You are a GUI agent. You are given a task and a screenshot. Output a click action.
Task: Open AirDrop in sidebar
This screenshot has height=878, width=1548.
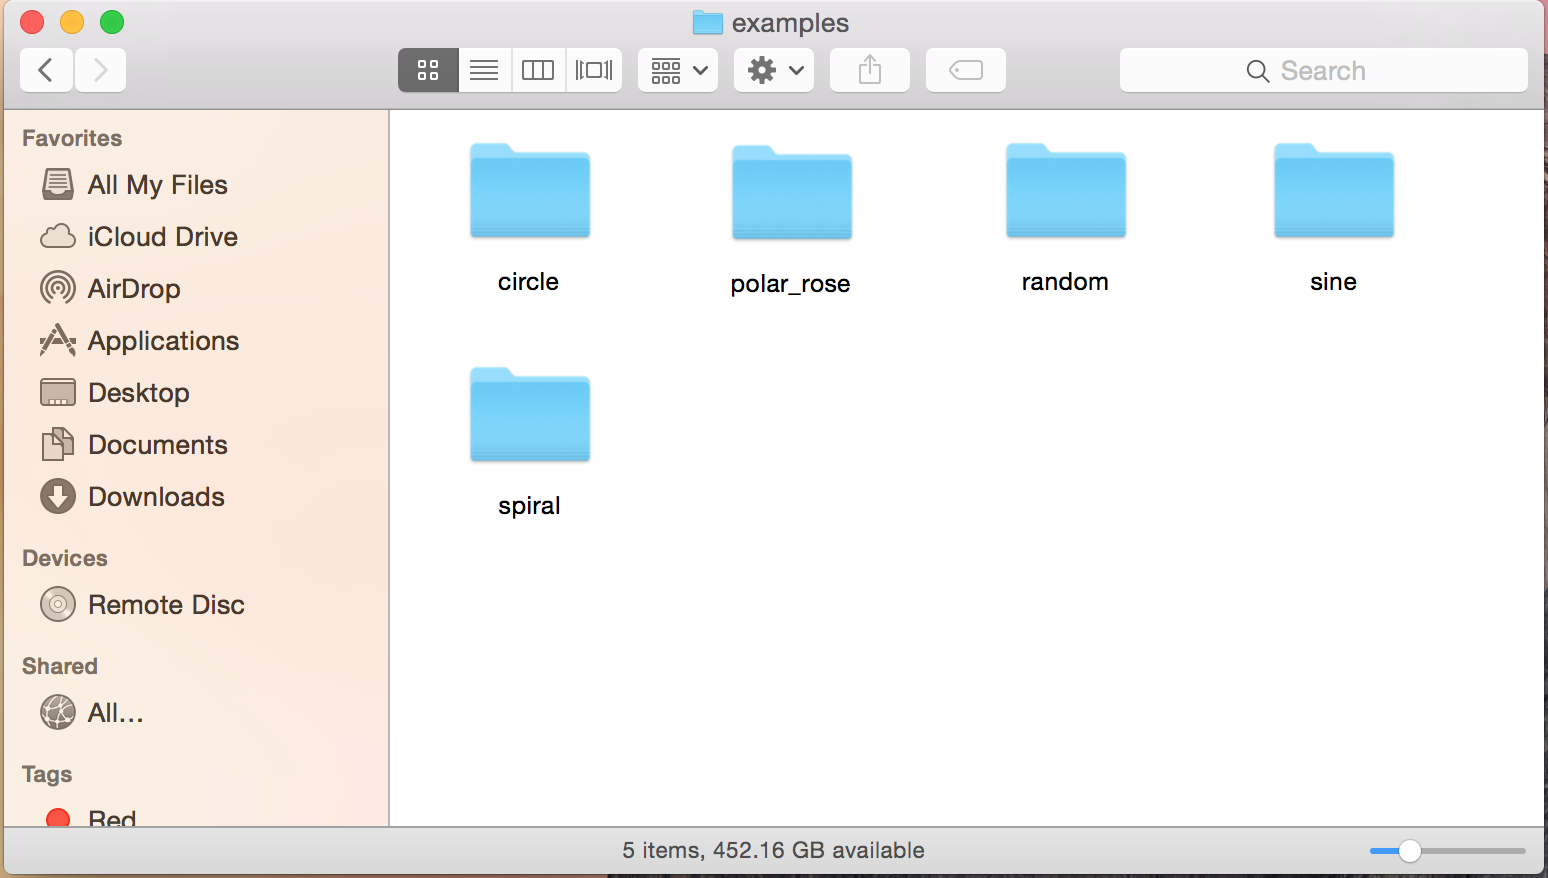coord(196,288)
